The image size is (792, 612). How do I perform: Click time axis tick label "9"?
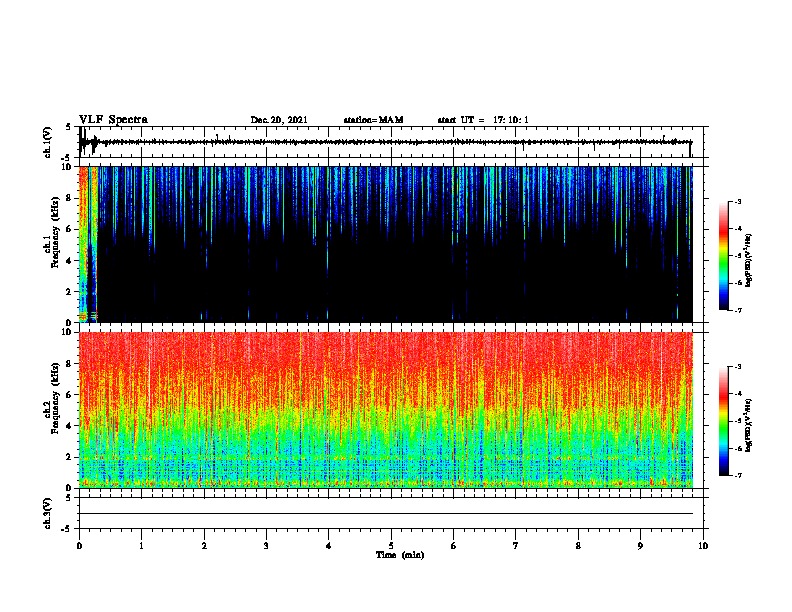pyautogui.click(x=640, y=546)
